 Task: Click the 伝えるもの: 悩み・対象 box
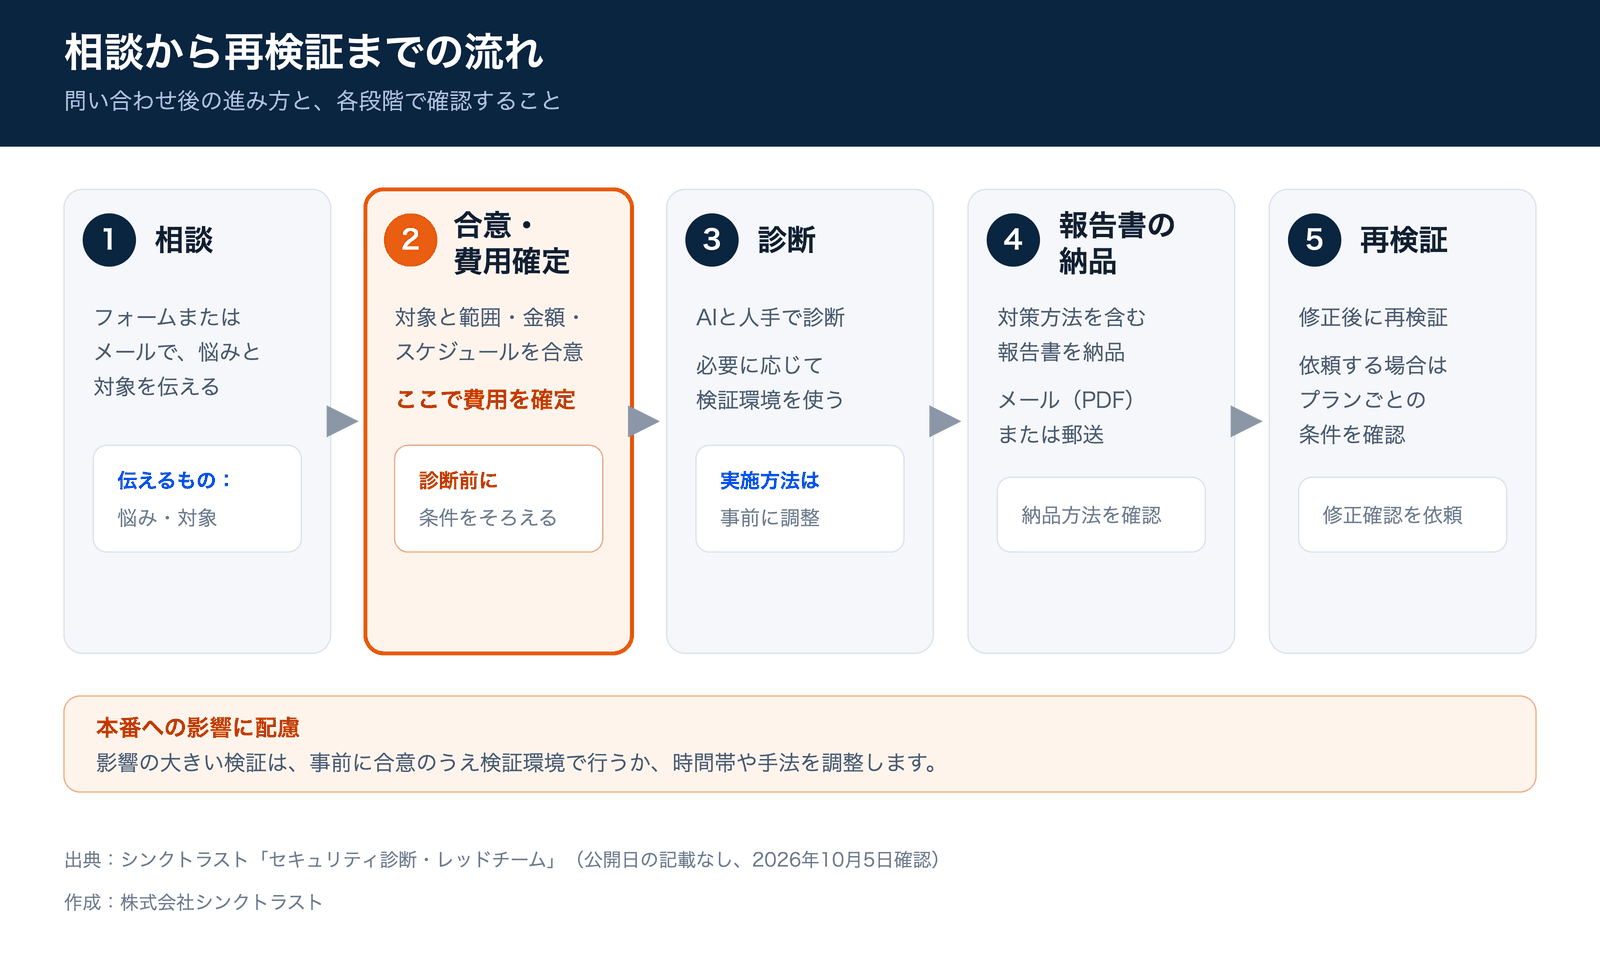[x=197, y=499]
